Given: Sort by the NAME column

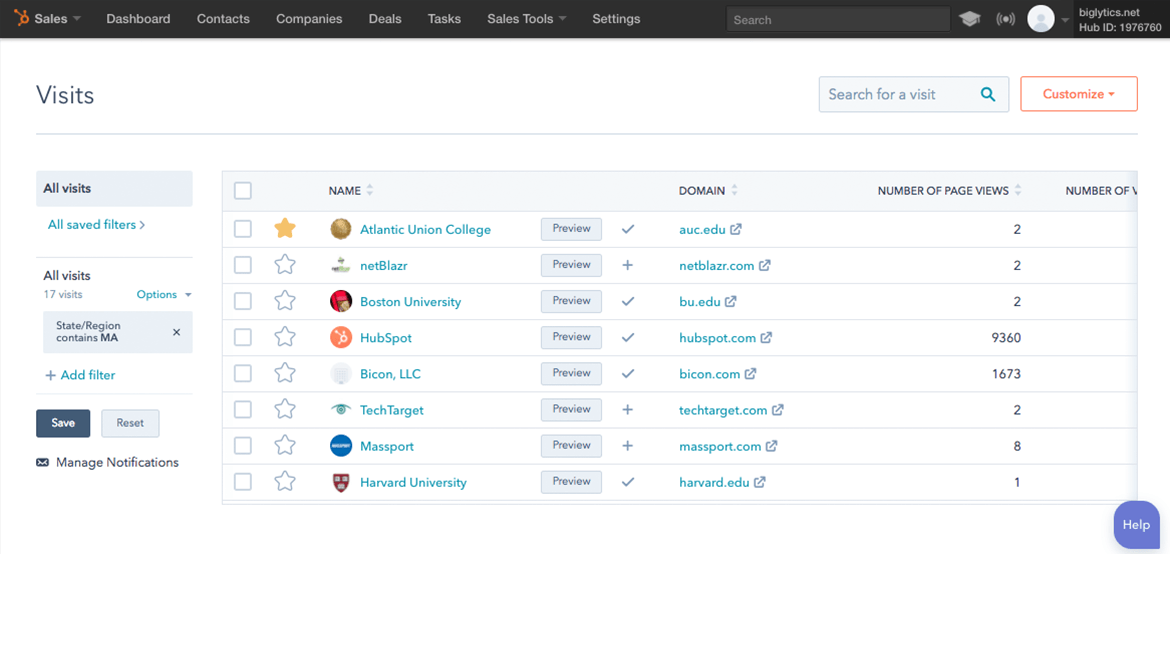Looking at the screenshot, I should pos(351,190).
